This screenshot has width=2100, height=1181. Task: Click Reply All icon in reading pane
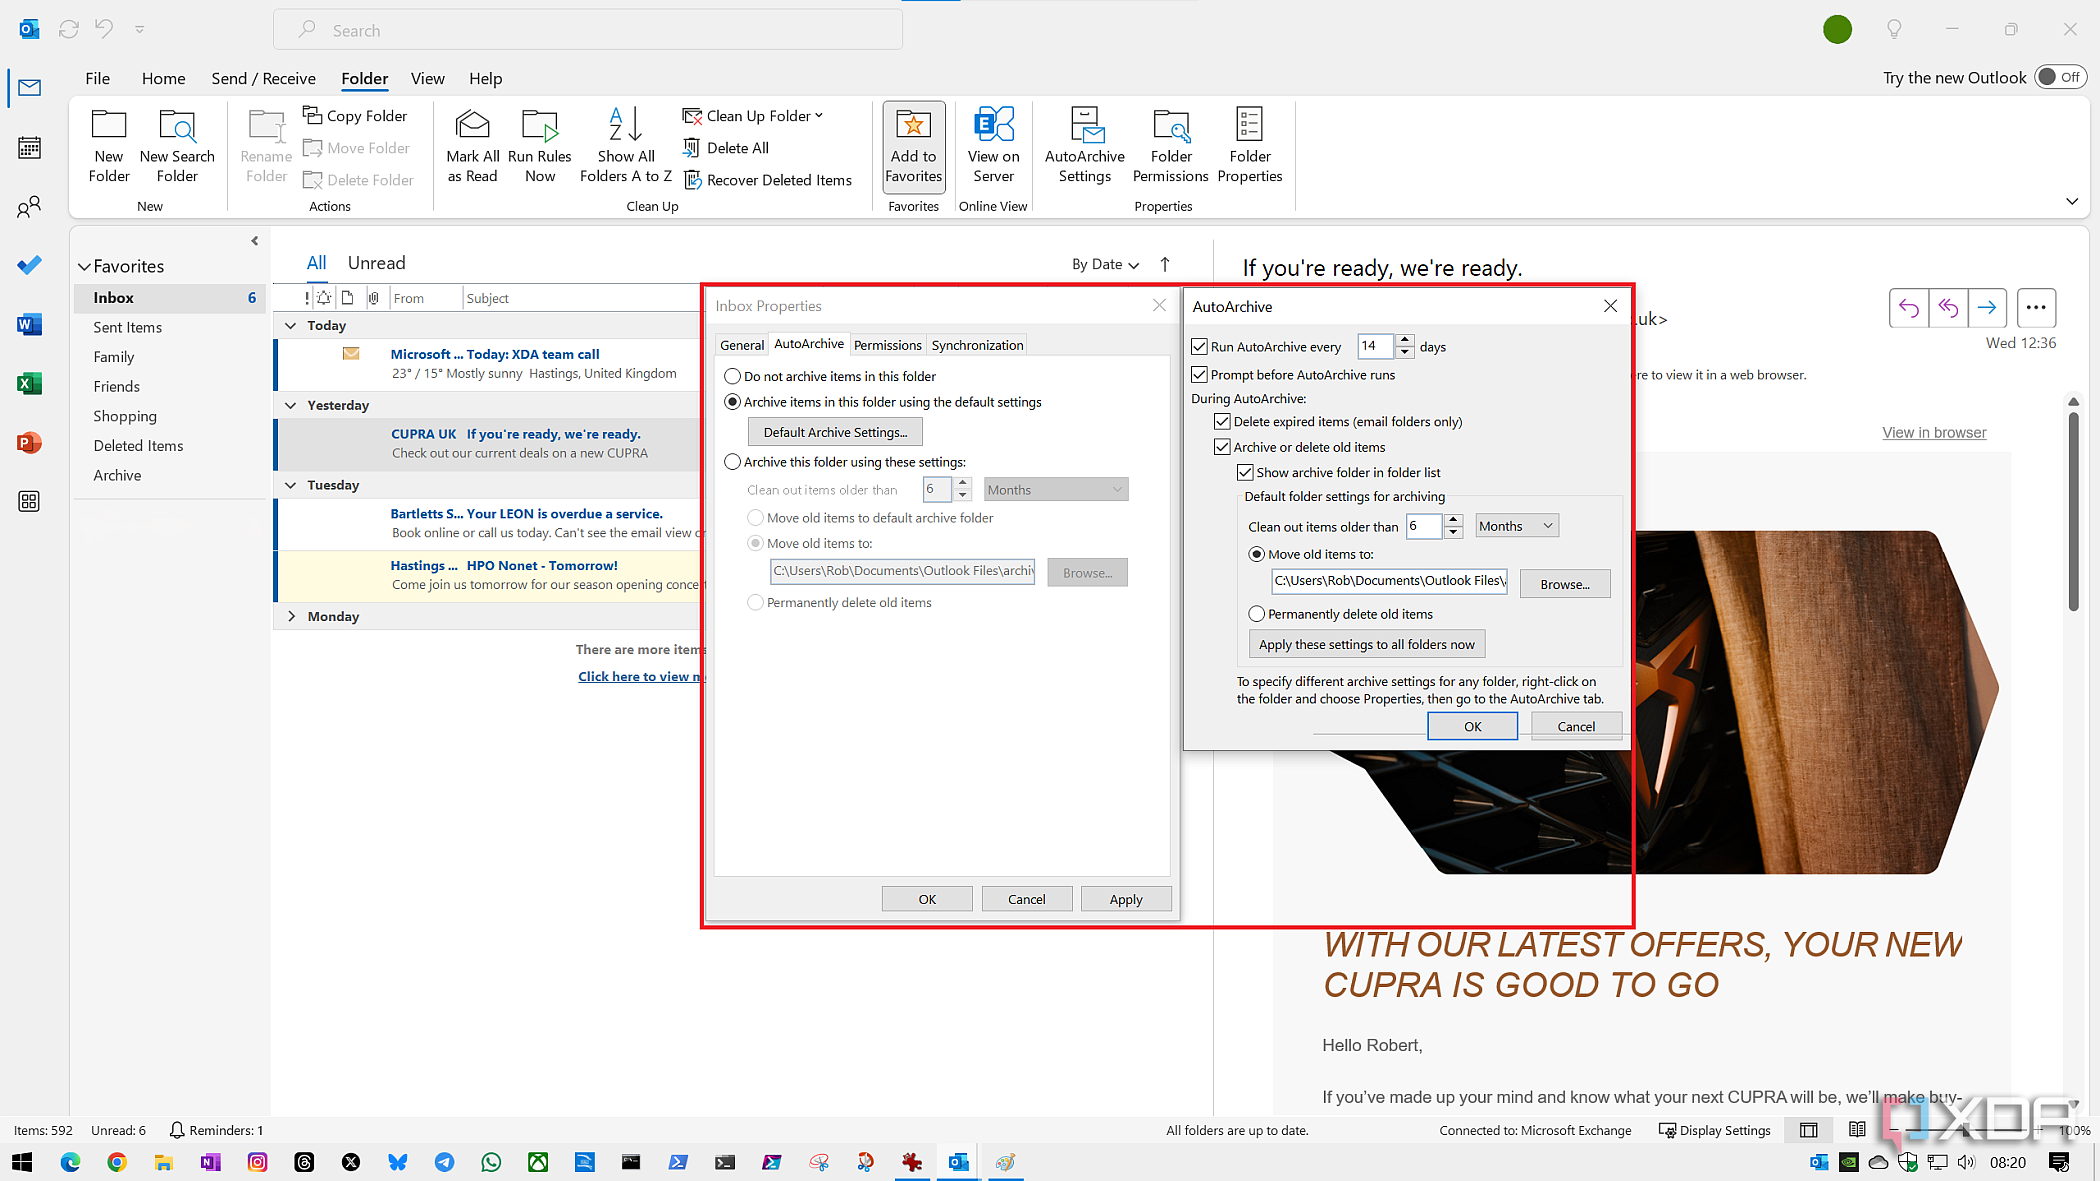point(1948,308)
